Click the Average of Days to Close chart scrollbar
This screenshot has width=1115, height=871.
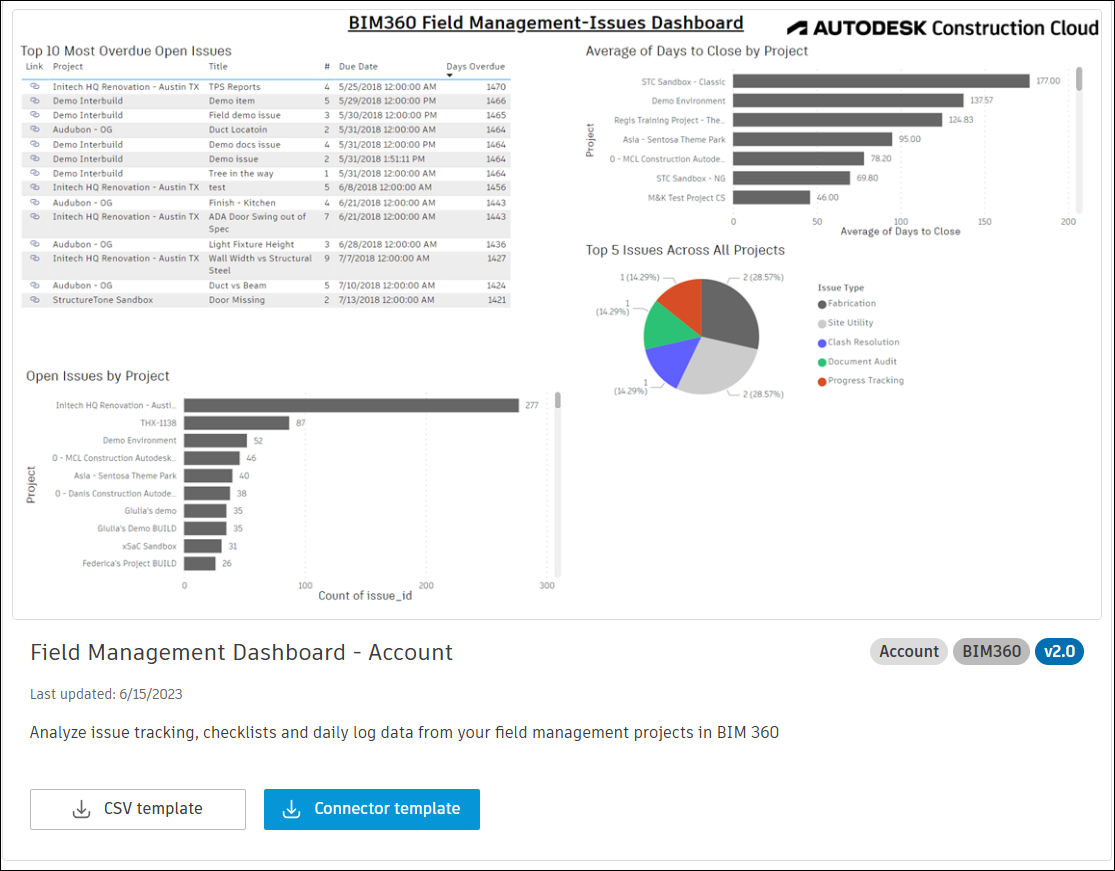click(x=1079, y=79)
